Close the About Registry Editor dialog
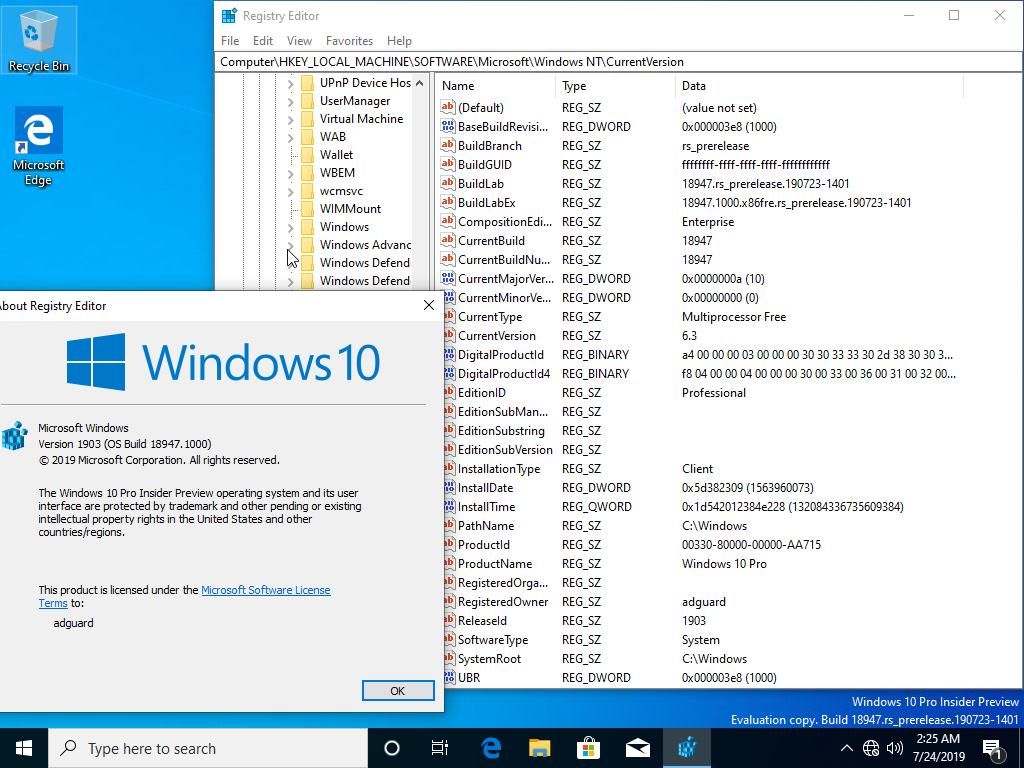1024x768 pixels. [x=428, y=306]
